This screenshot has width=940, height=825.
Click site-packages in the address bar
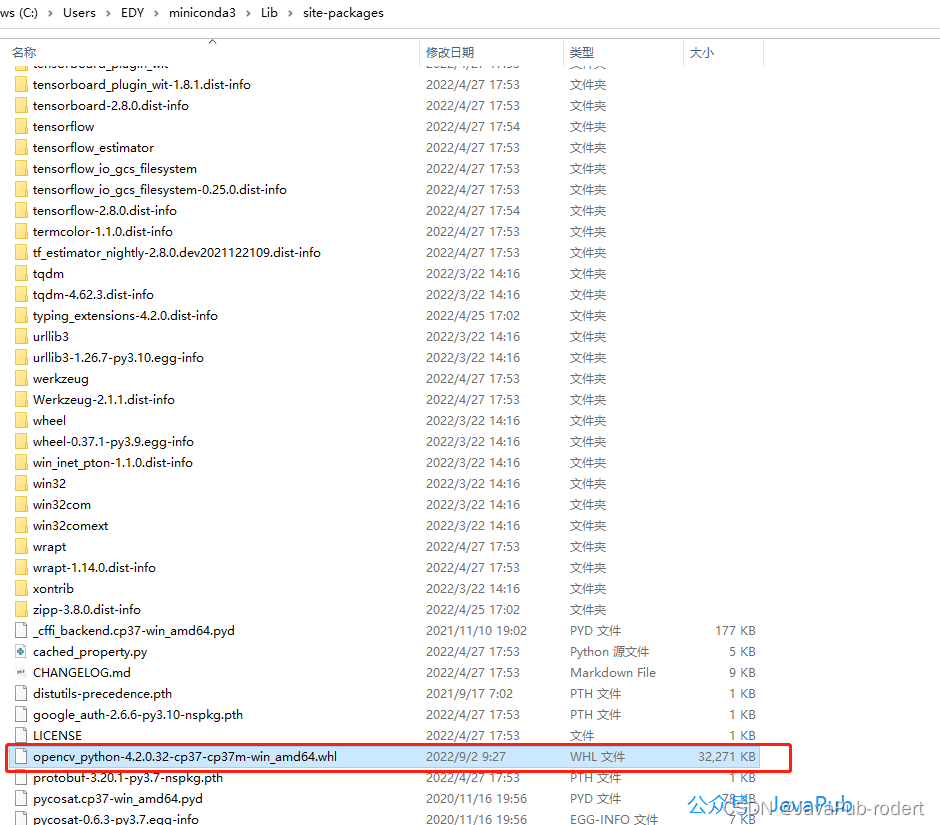click(x=343, y=13)
